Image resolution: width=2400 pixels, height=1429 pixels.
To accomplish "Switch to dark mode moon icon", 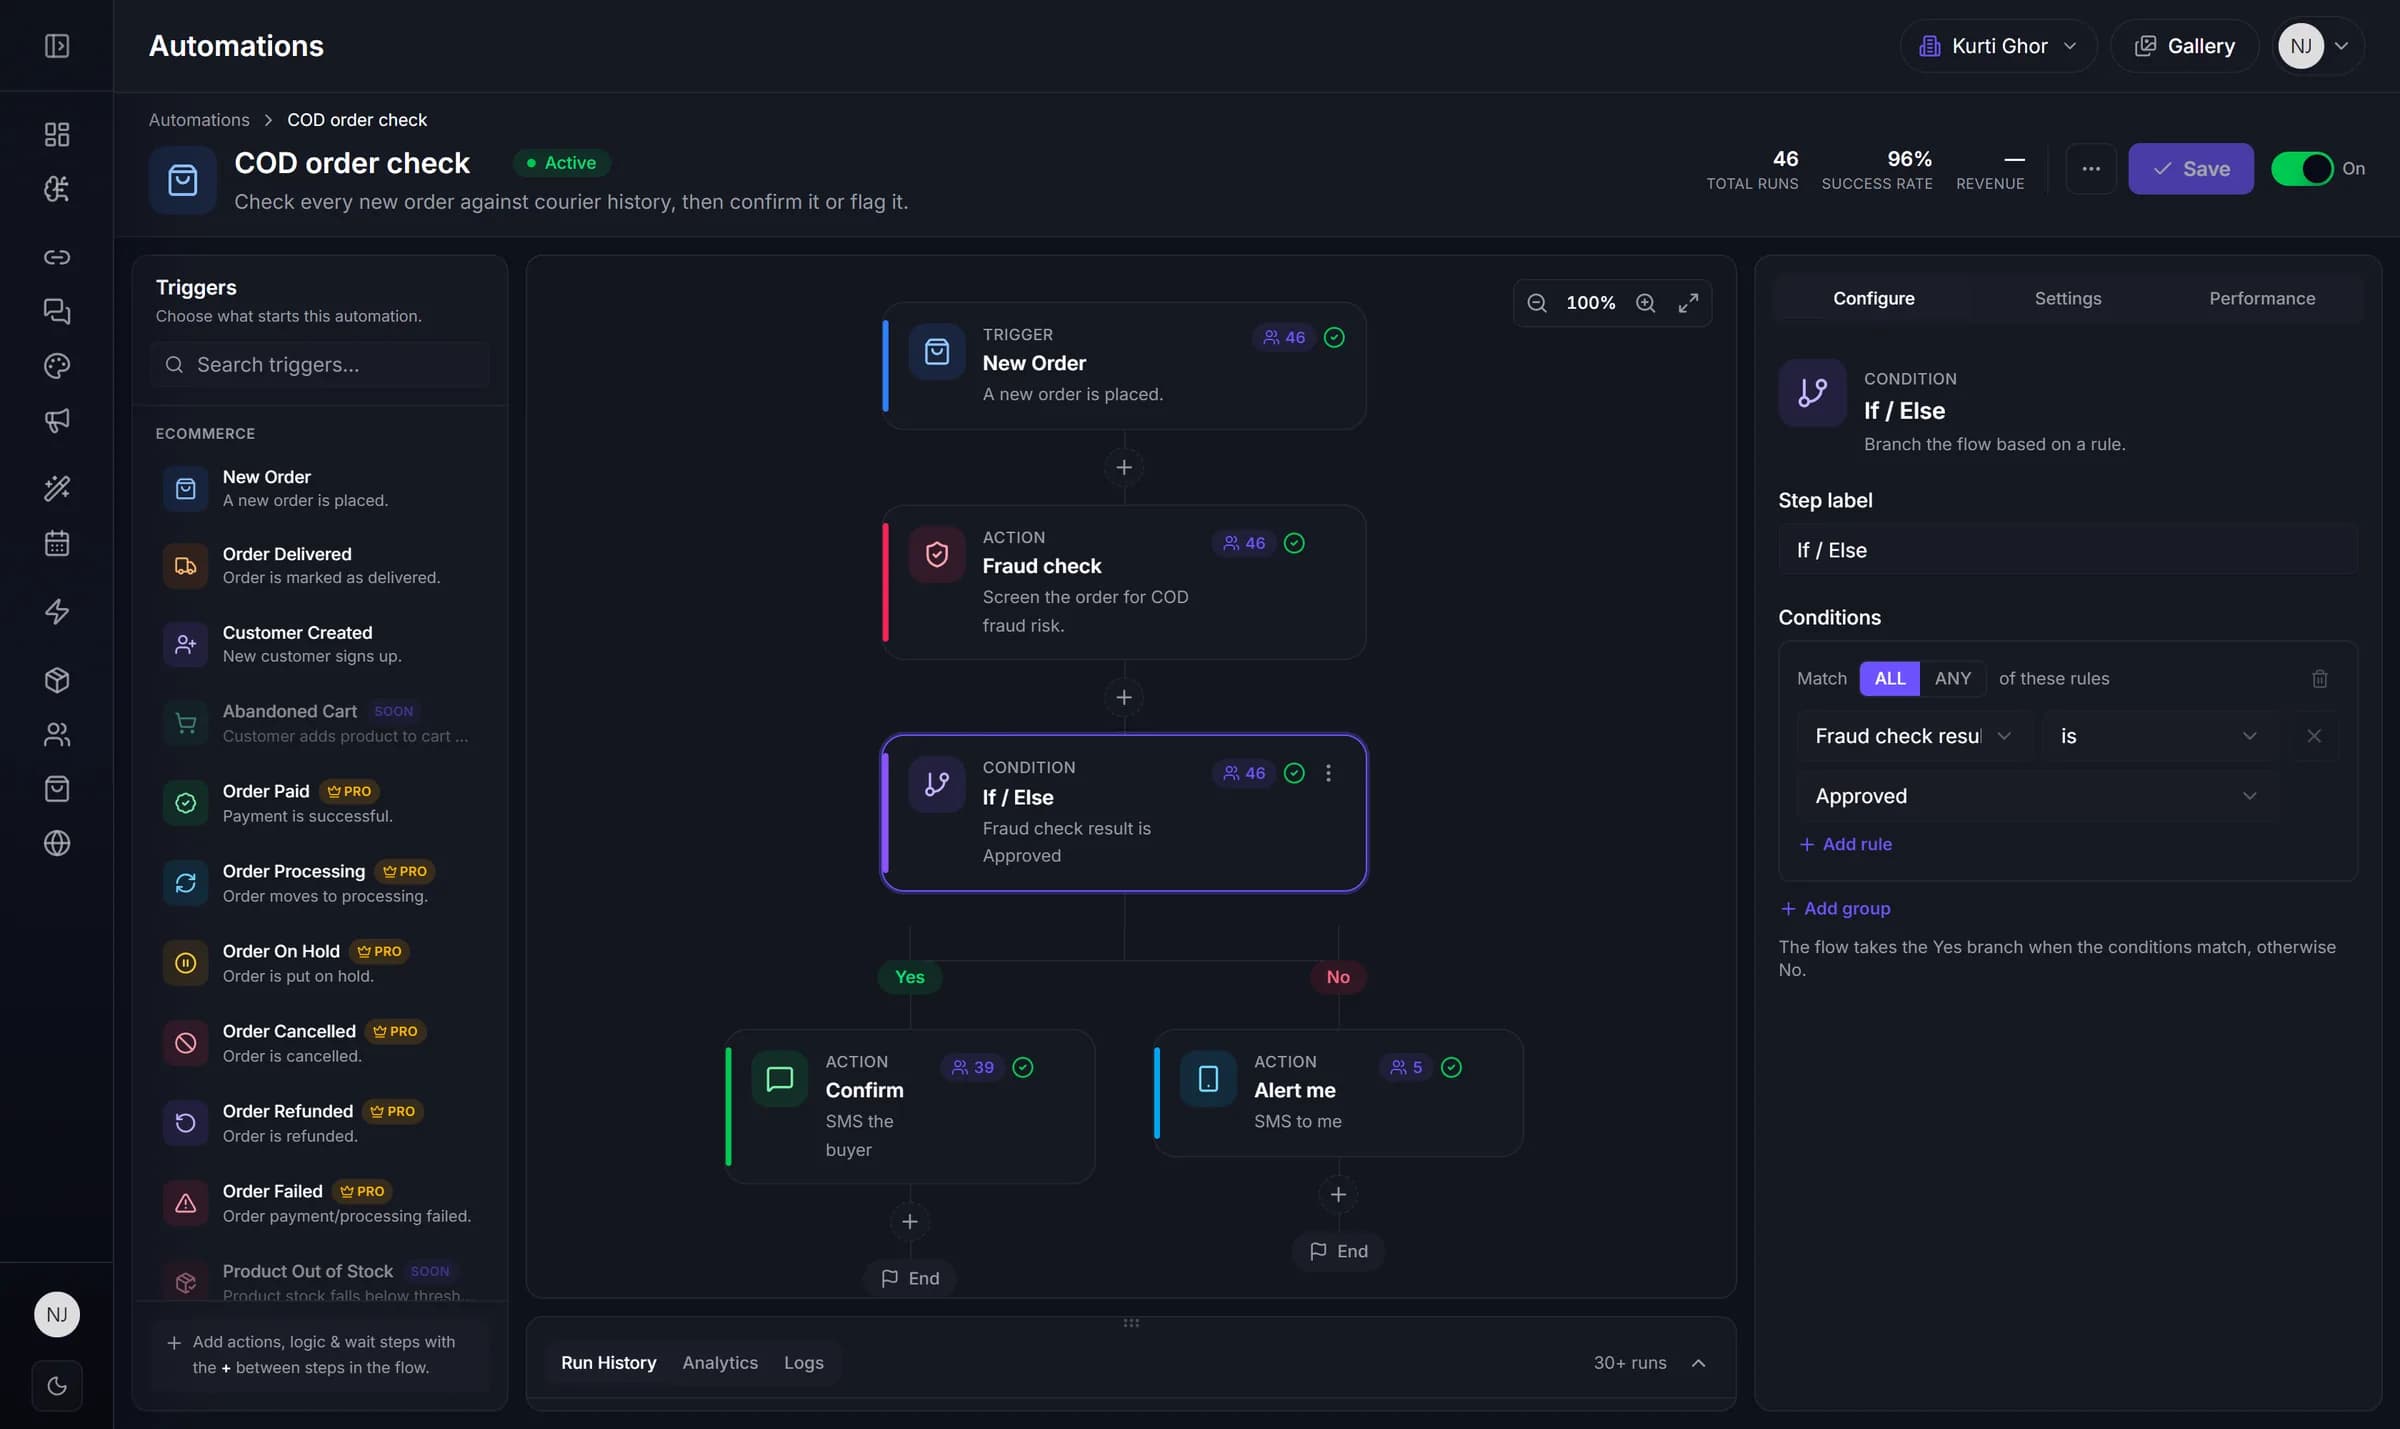I will click(x=57, y=1386).
